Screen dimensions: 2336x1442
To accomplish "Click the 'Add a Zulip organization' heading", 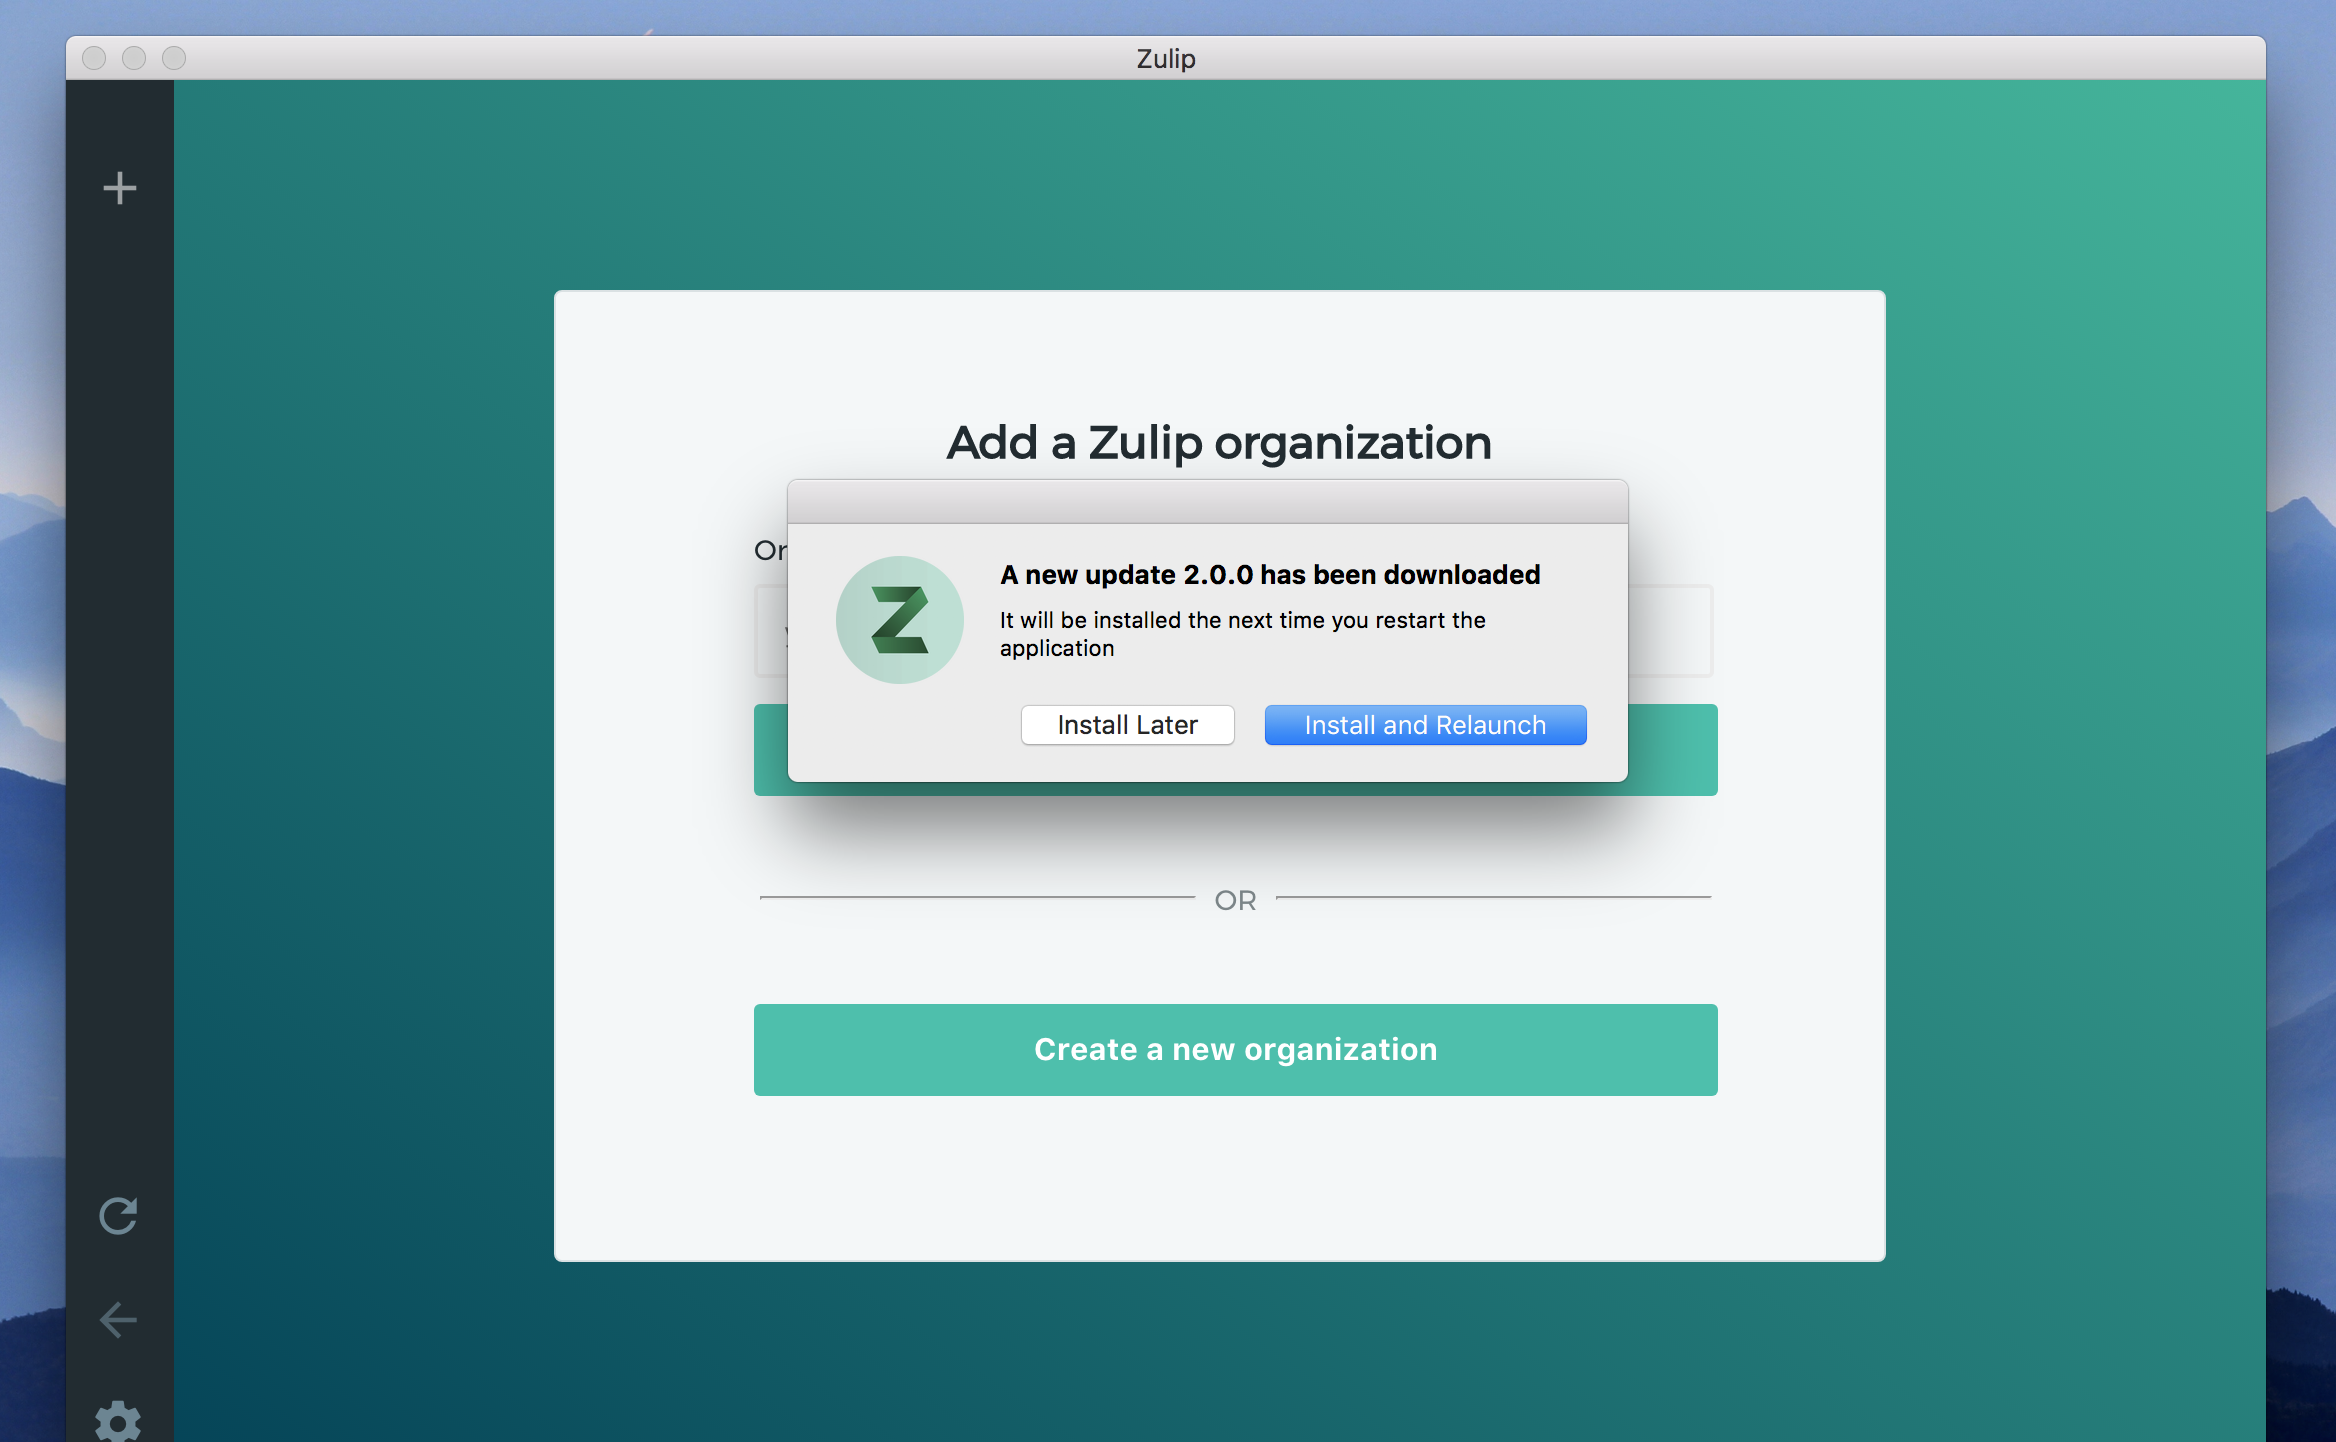I will click(x=1219, y=442).
